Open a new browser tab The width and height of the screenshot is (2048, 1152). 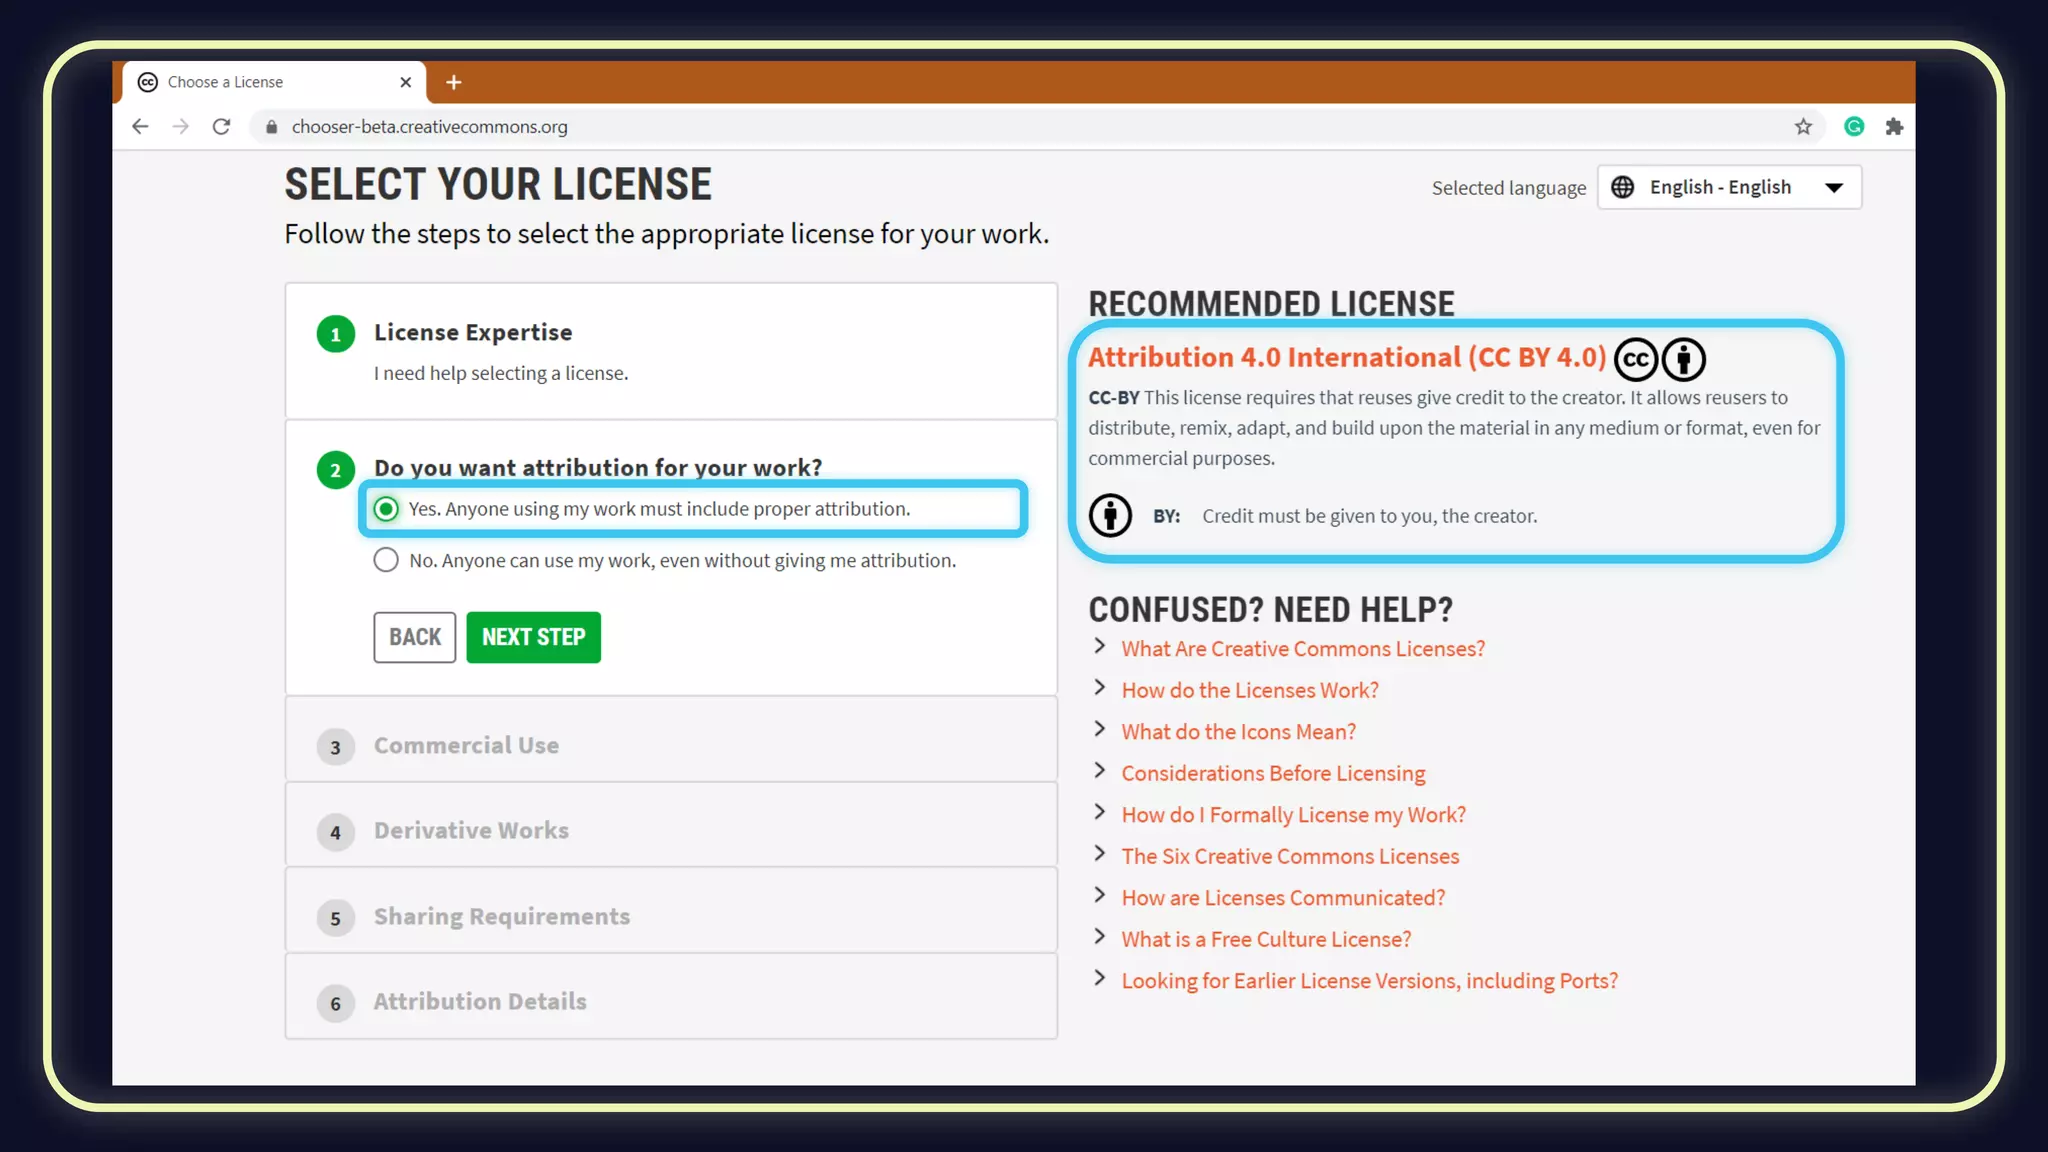(454, 82)
